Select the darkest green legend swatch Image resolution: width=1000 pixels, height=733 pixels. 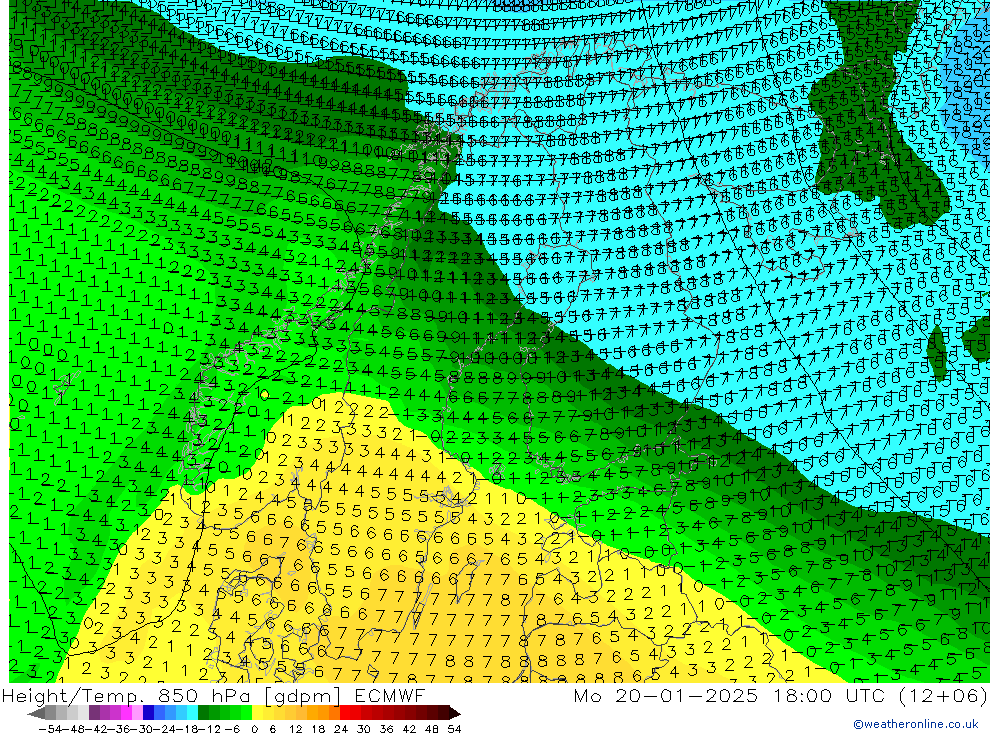[203, 713]
